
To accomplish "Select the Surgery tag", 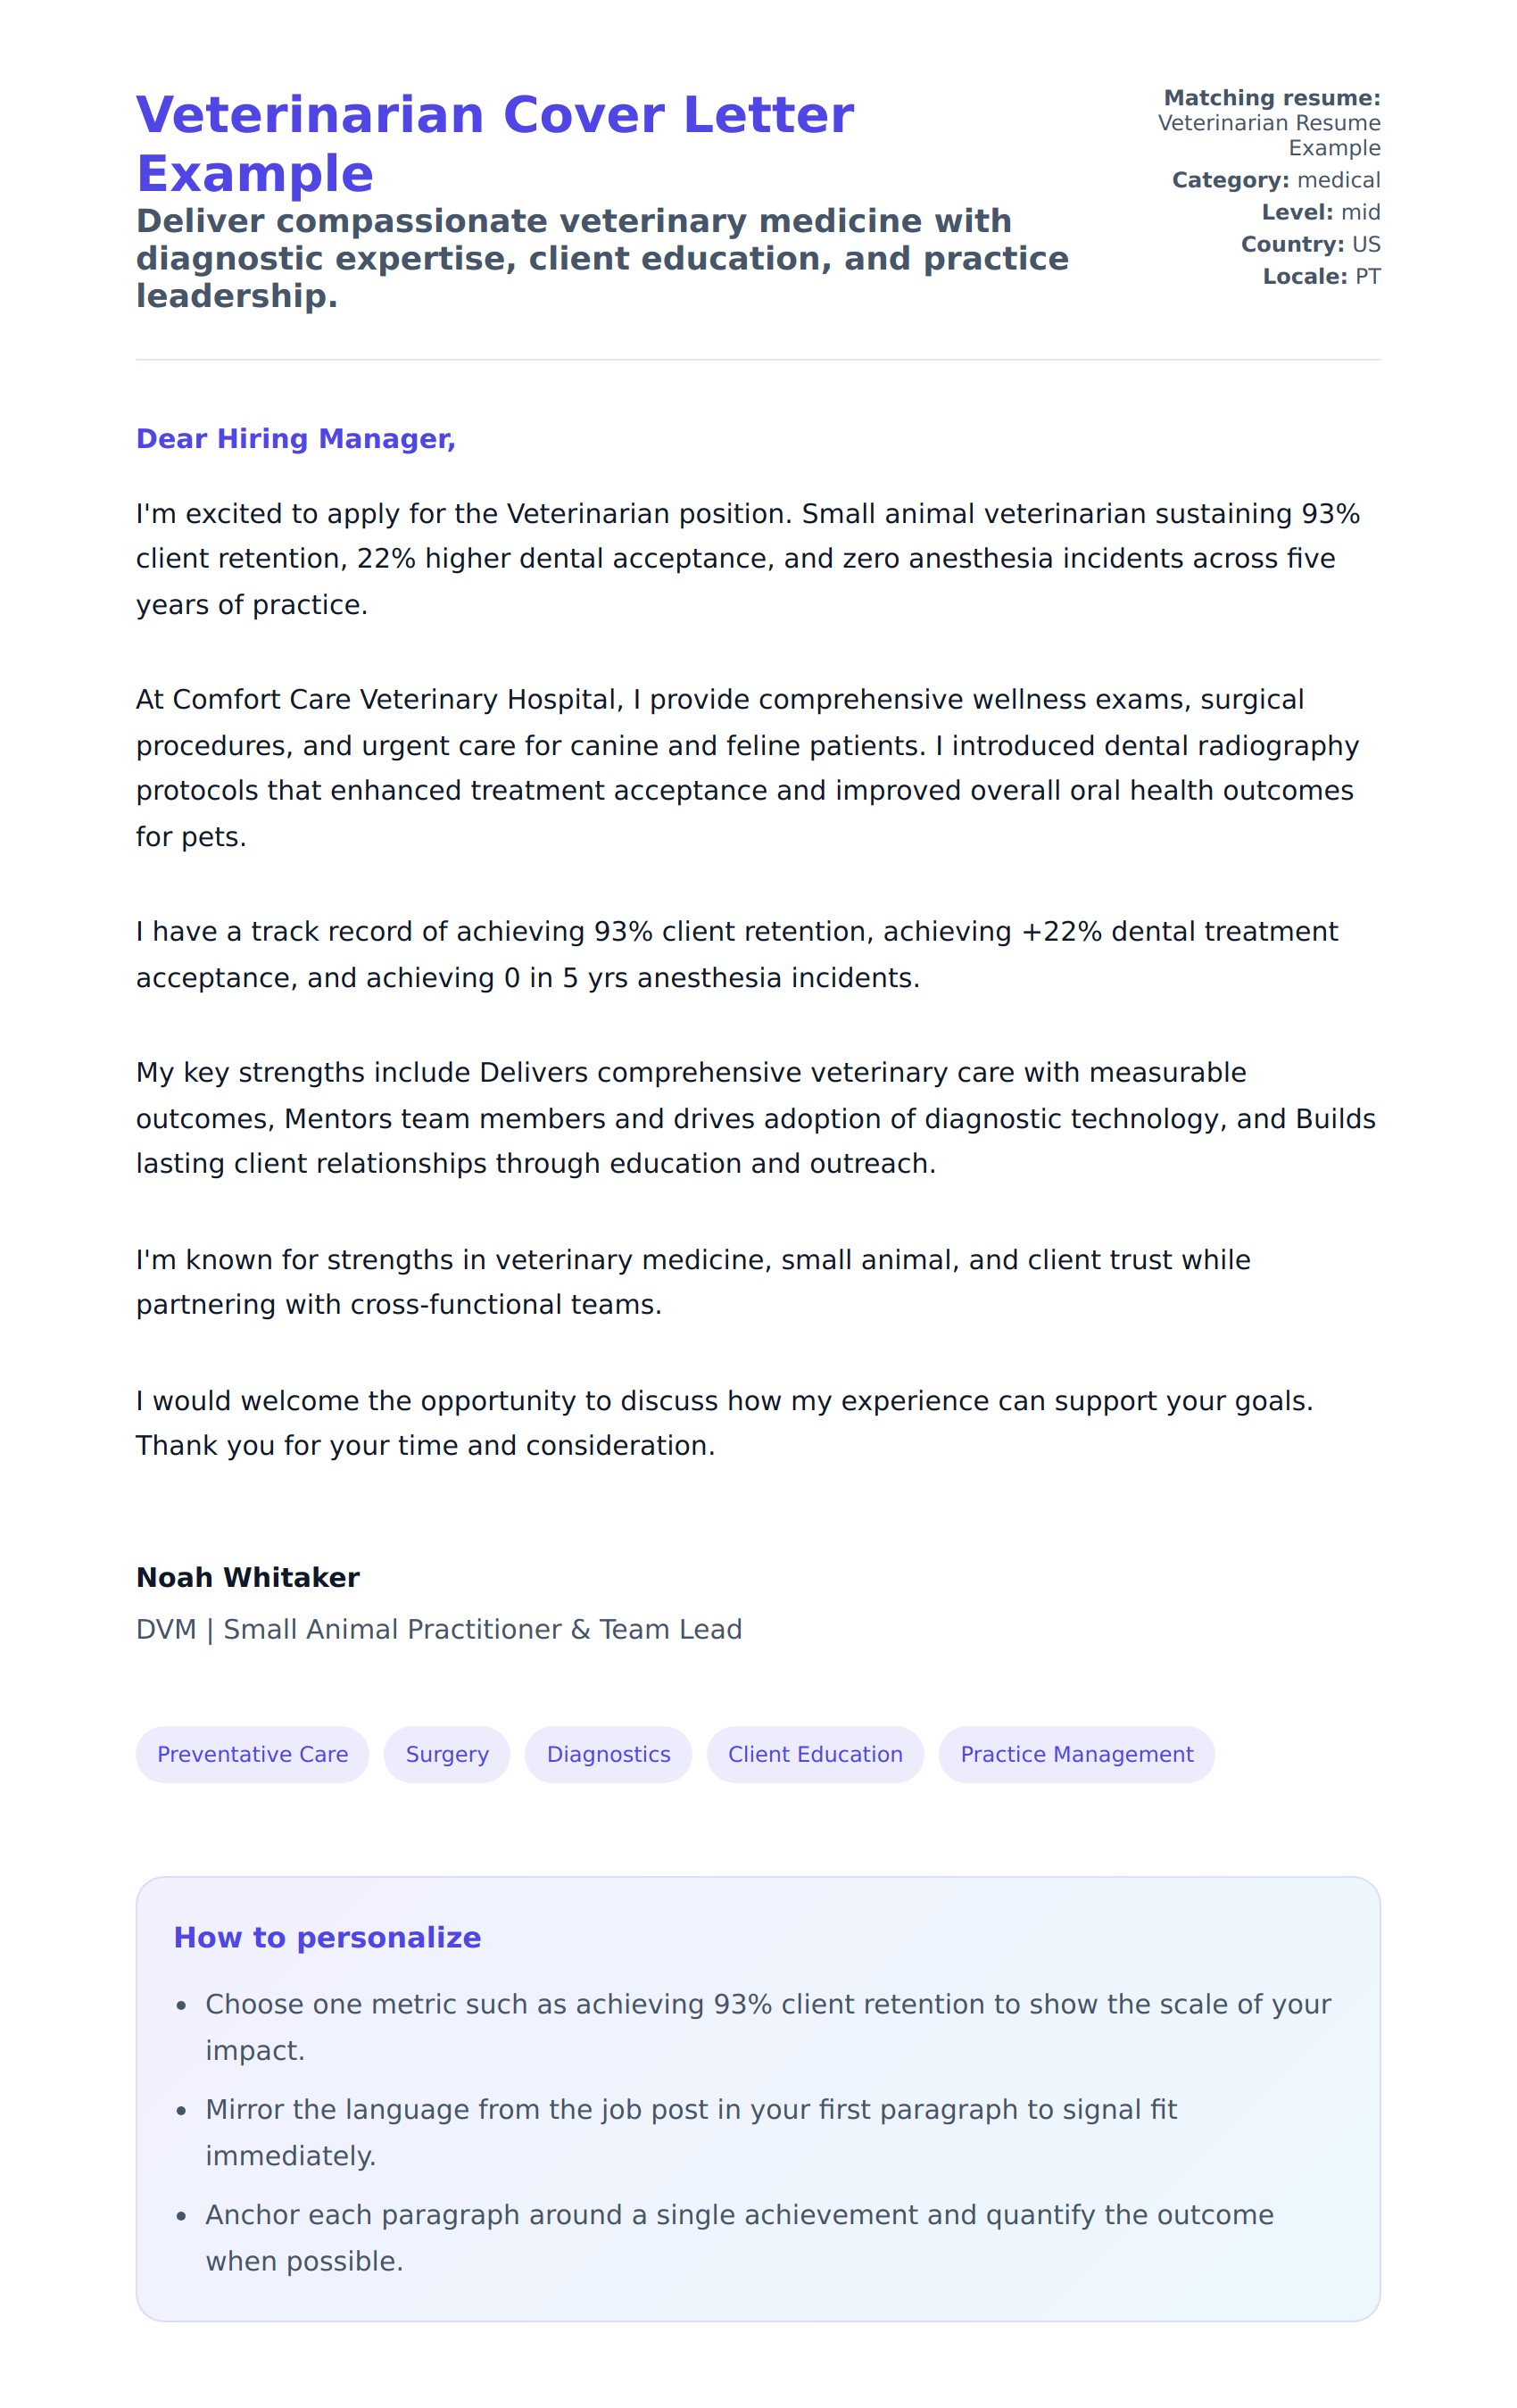I will point(447,1754).
